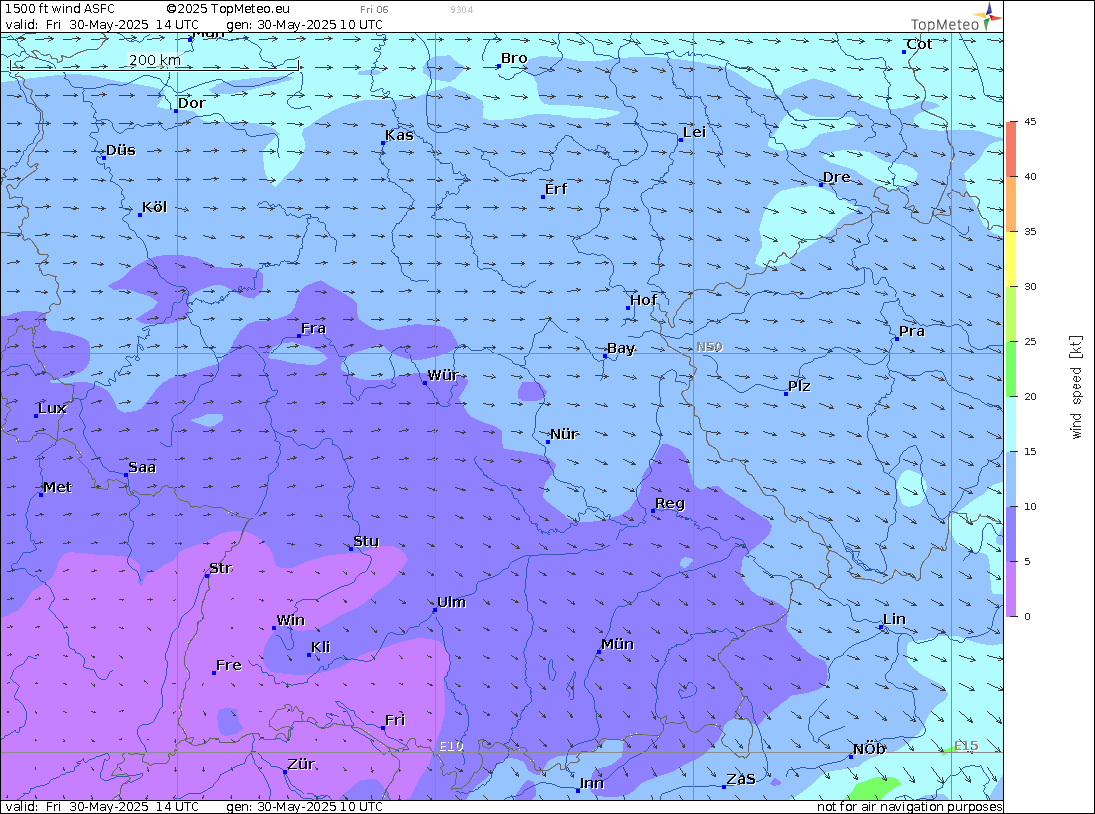1095x814 pixels.
Task: Select the Lei city marker
Action: tap(681, 140)
